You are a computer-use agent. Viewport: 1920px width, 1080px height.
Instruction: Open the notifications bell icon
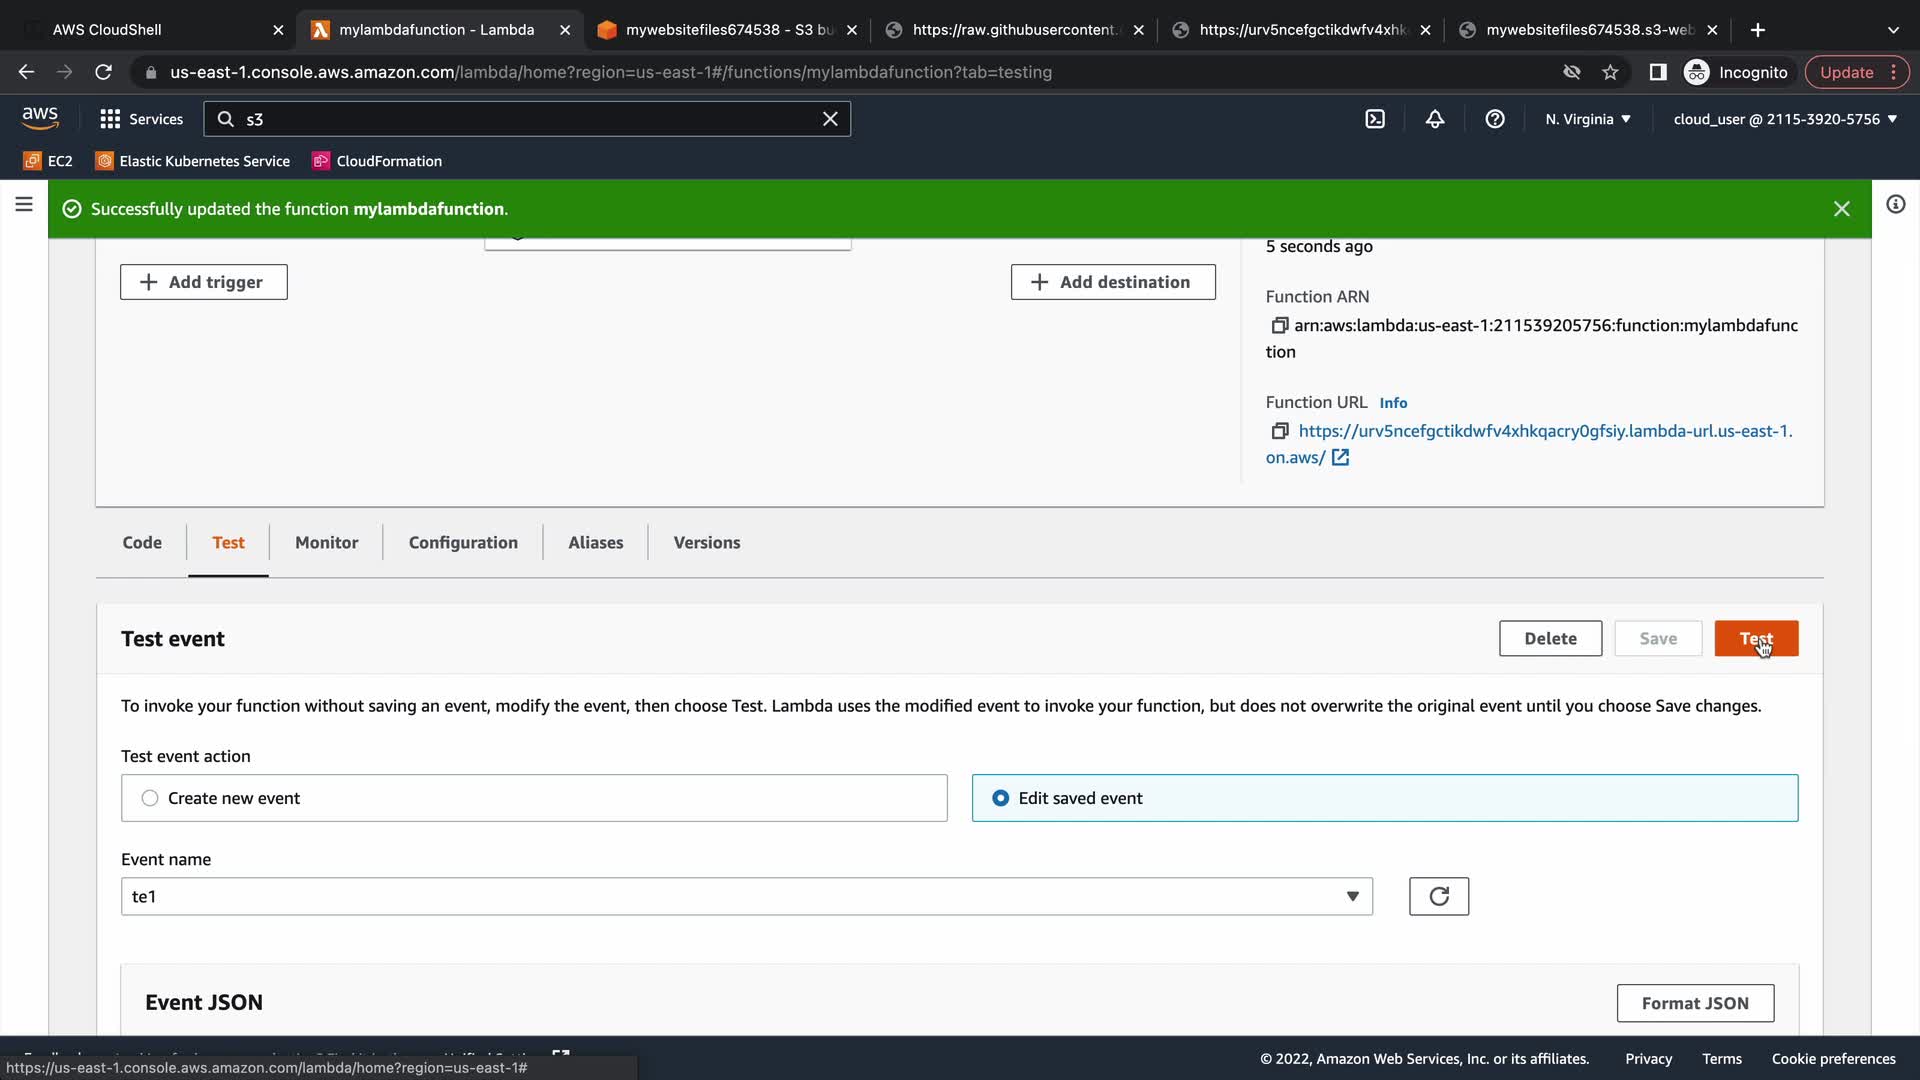tap(1435, 119)
